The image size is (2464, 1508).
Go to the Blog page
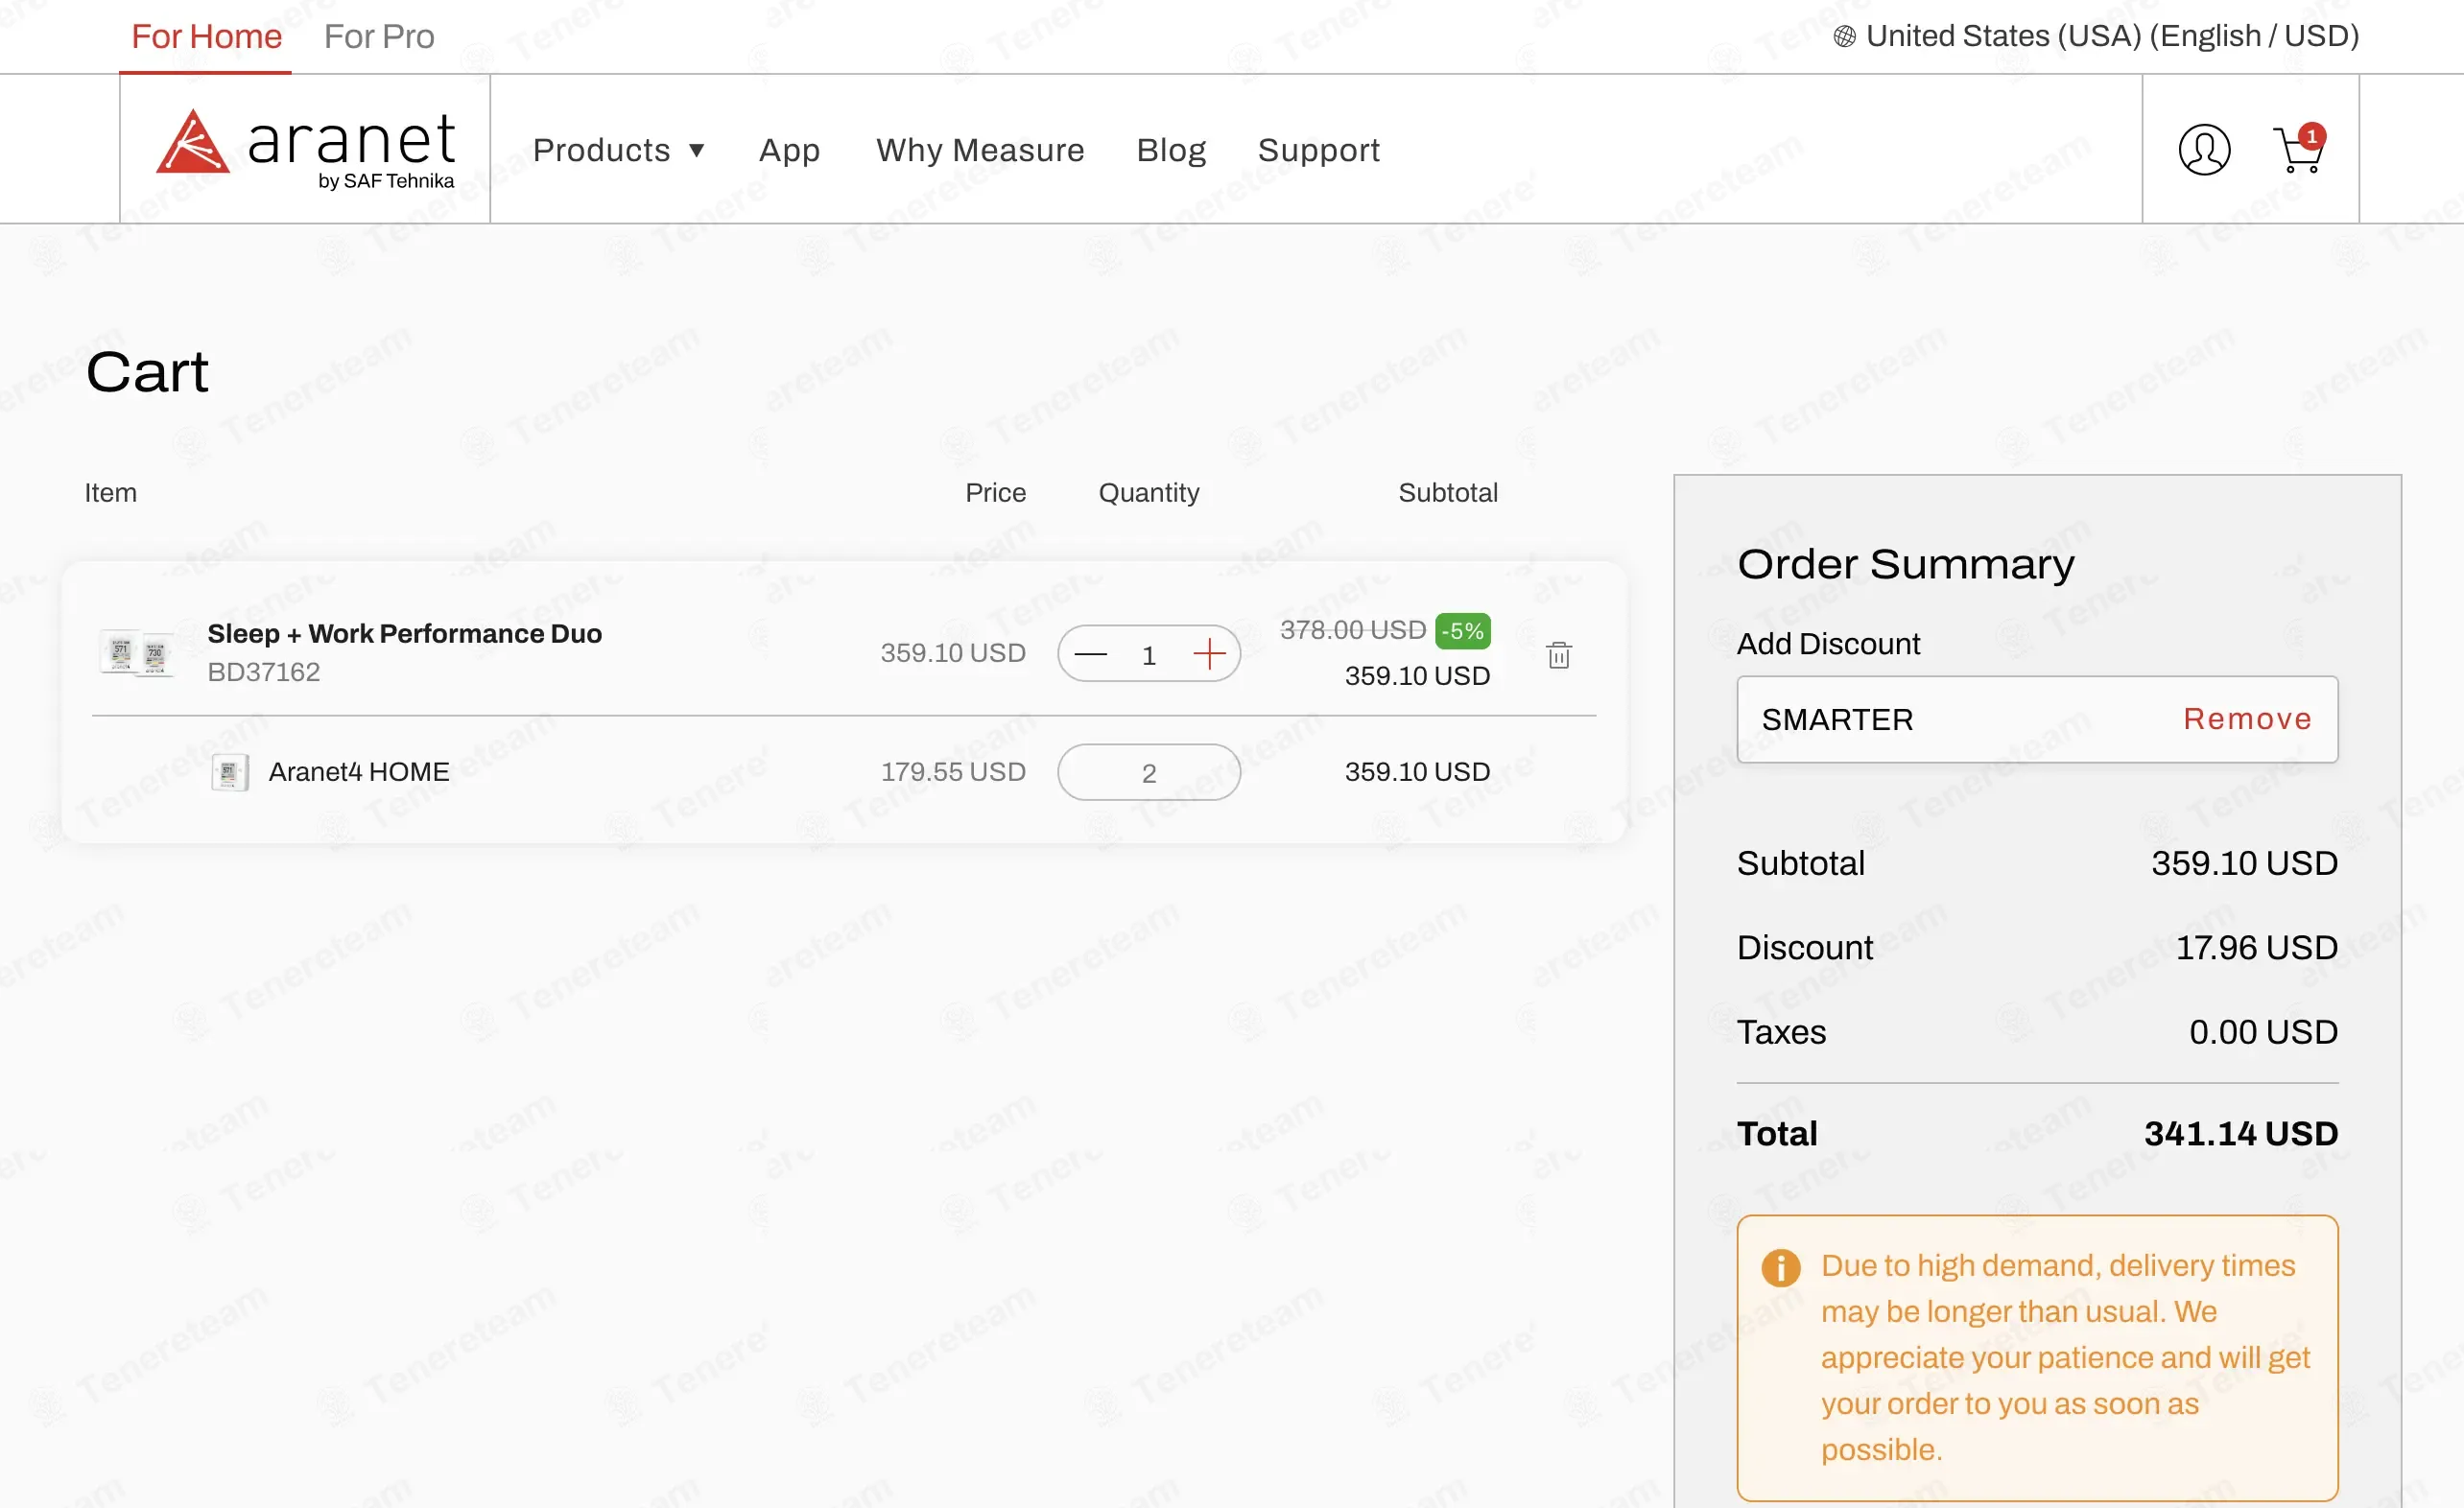tap(1171, 150)
